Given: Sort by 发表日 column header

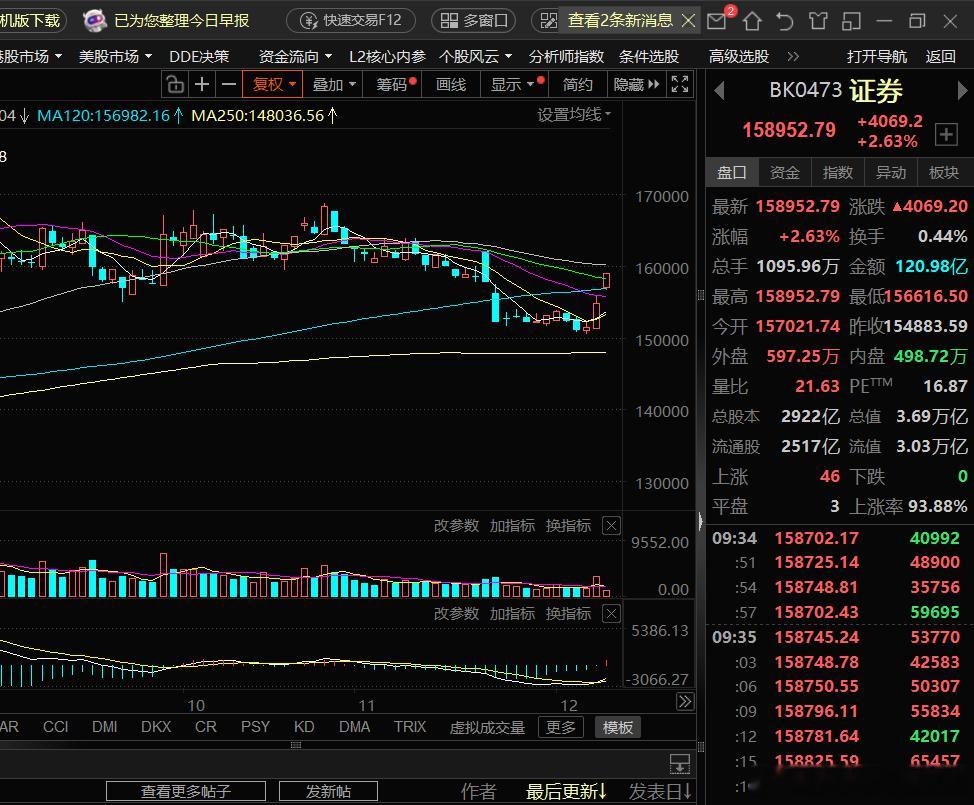Looking at the screenshot, I should (660, 791).
